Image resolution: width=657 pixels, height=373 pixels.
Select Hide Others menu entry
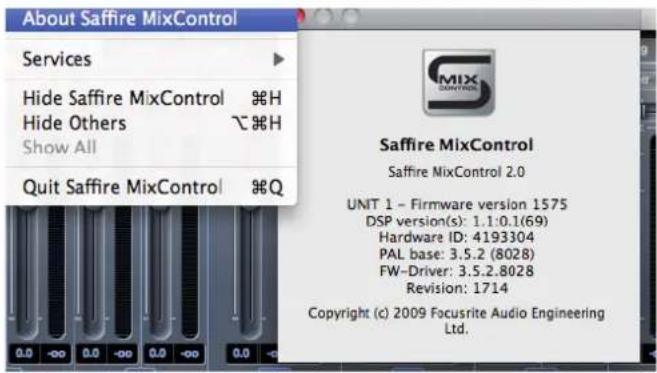click(x=151, y=123)
